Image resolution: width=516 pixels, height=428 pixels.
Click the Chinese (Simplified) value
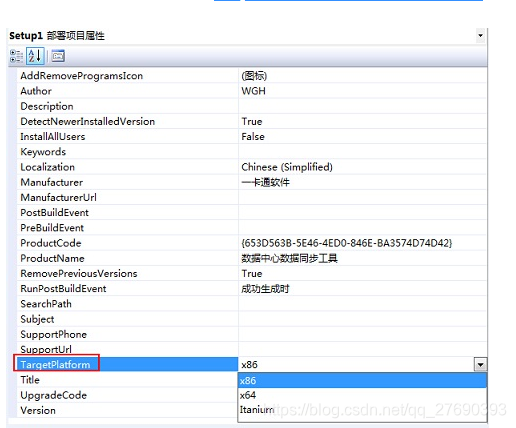click(x=287, y=167)
